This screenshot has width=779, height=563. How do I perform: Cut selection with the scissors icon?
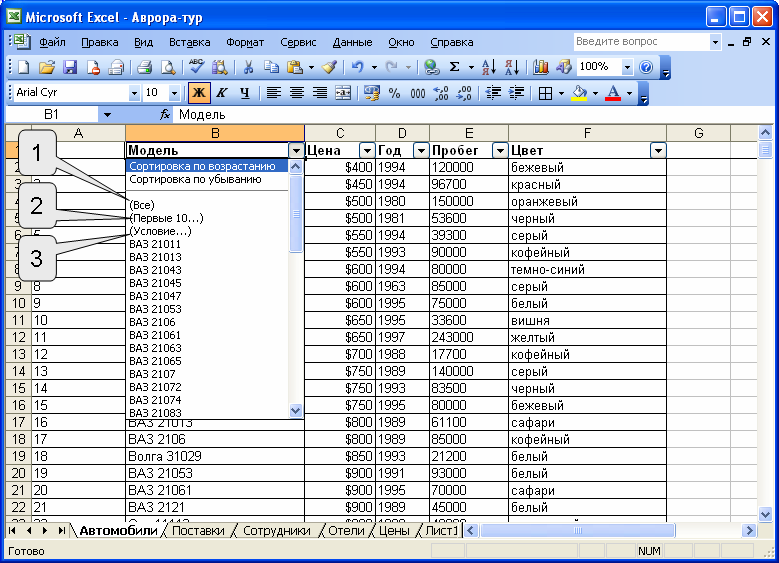click(248, 67)
